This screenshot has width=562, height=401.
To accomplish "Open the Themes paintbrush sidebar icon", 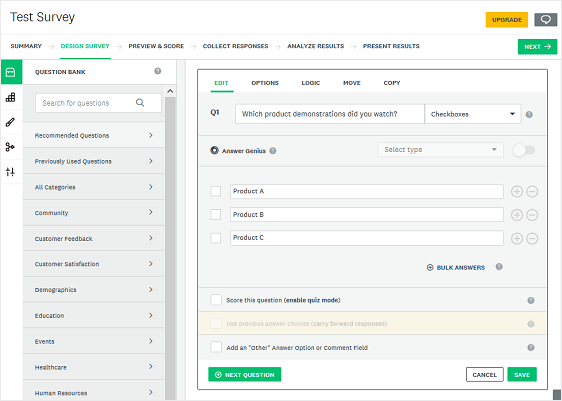I will pyautogui.click(x=10, y=122).
